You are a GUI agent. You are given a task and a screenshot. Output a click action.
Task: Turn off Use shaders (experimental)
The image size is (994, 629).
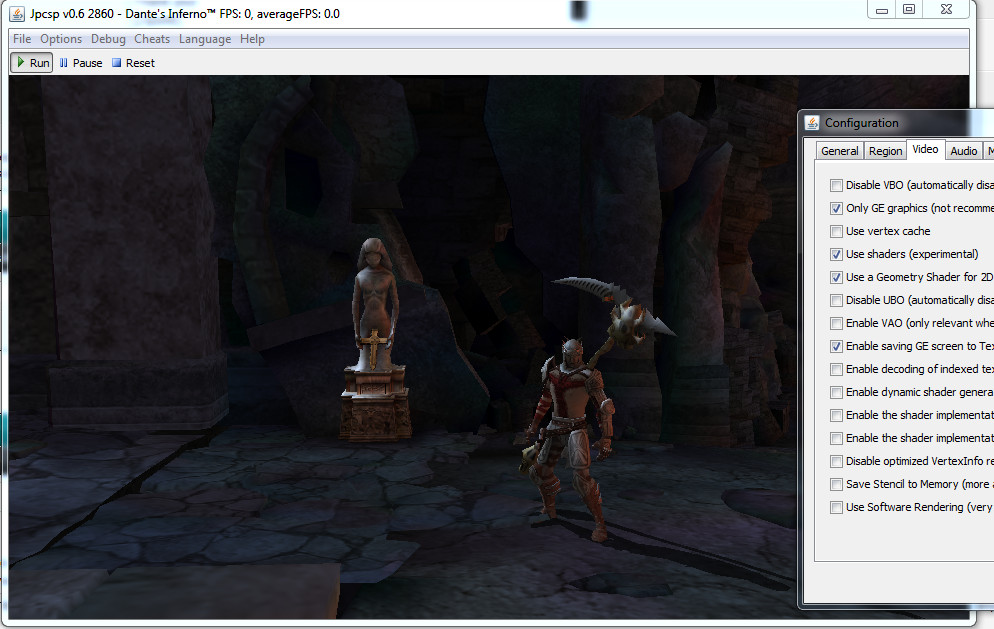[x=836, y=254]
